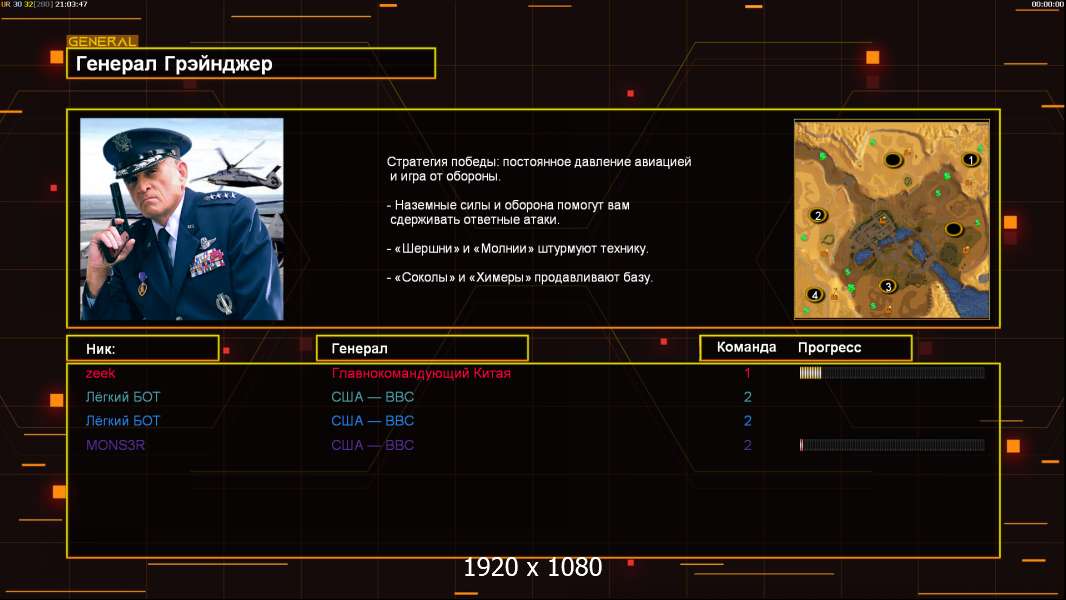Click 'Главнокомандующий Китая' general name

click(x=421, y=373)
